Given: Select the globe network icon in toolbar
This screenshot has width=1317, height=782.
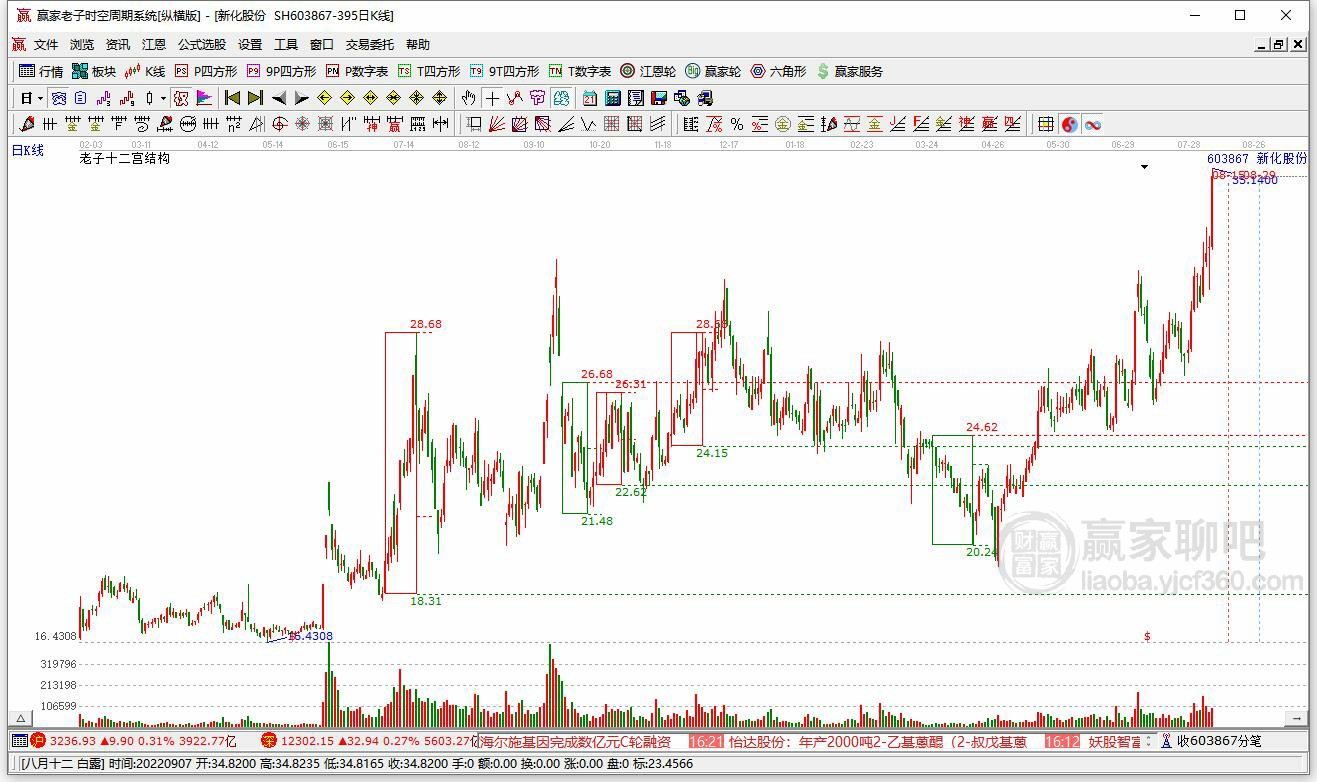Looking at the screenshot, I should pos(682,98).
